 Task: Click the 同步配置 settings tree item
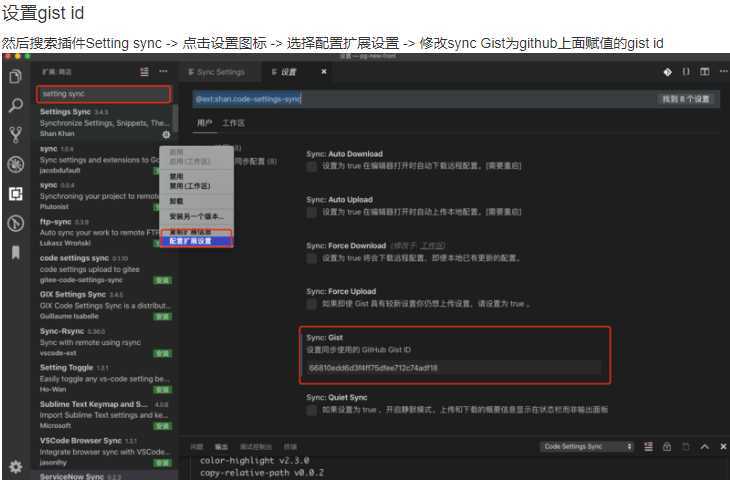255,162
